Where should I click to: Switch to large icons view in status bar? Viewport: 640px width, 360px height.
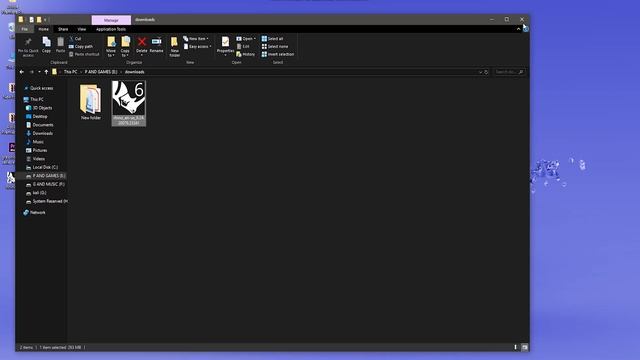[525, 347]
